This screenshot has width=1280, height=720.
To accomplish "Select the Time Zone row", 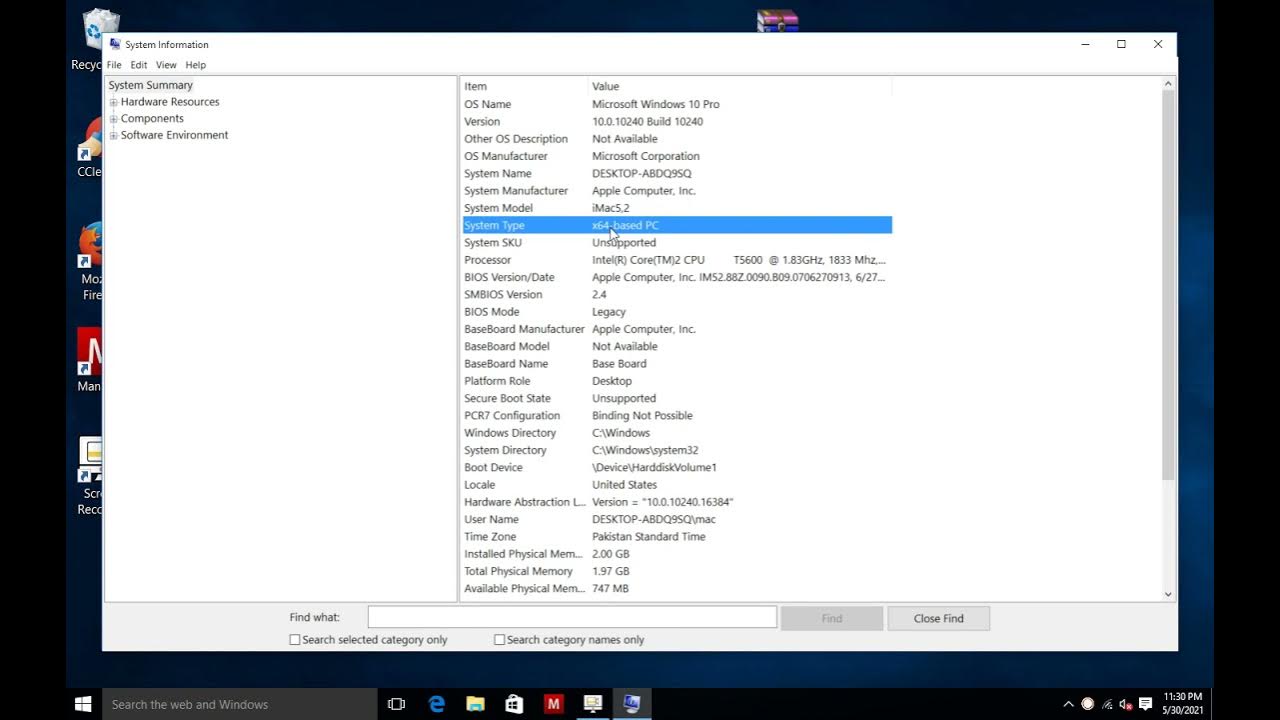I will pos(677,537).
